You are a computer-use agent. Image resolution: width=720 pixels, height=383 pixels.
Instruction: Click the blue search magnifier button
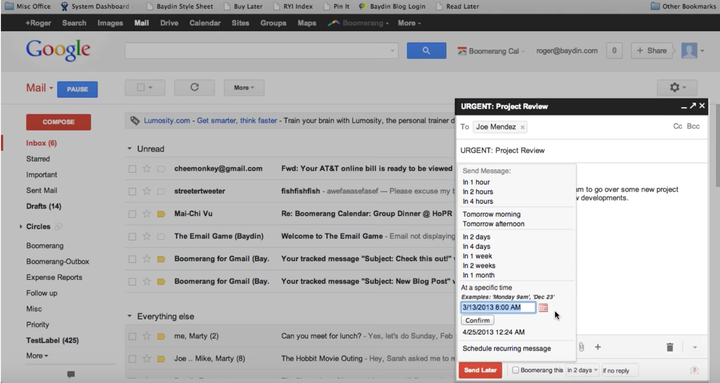426,51
